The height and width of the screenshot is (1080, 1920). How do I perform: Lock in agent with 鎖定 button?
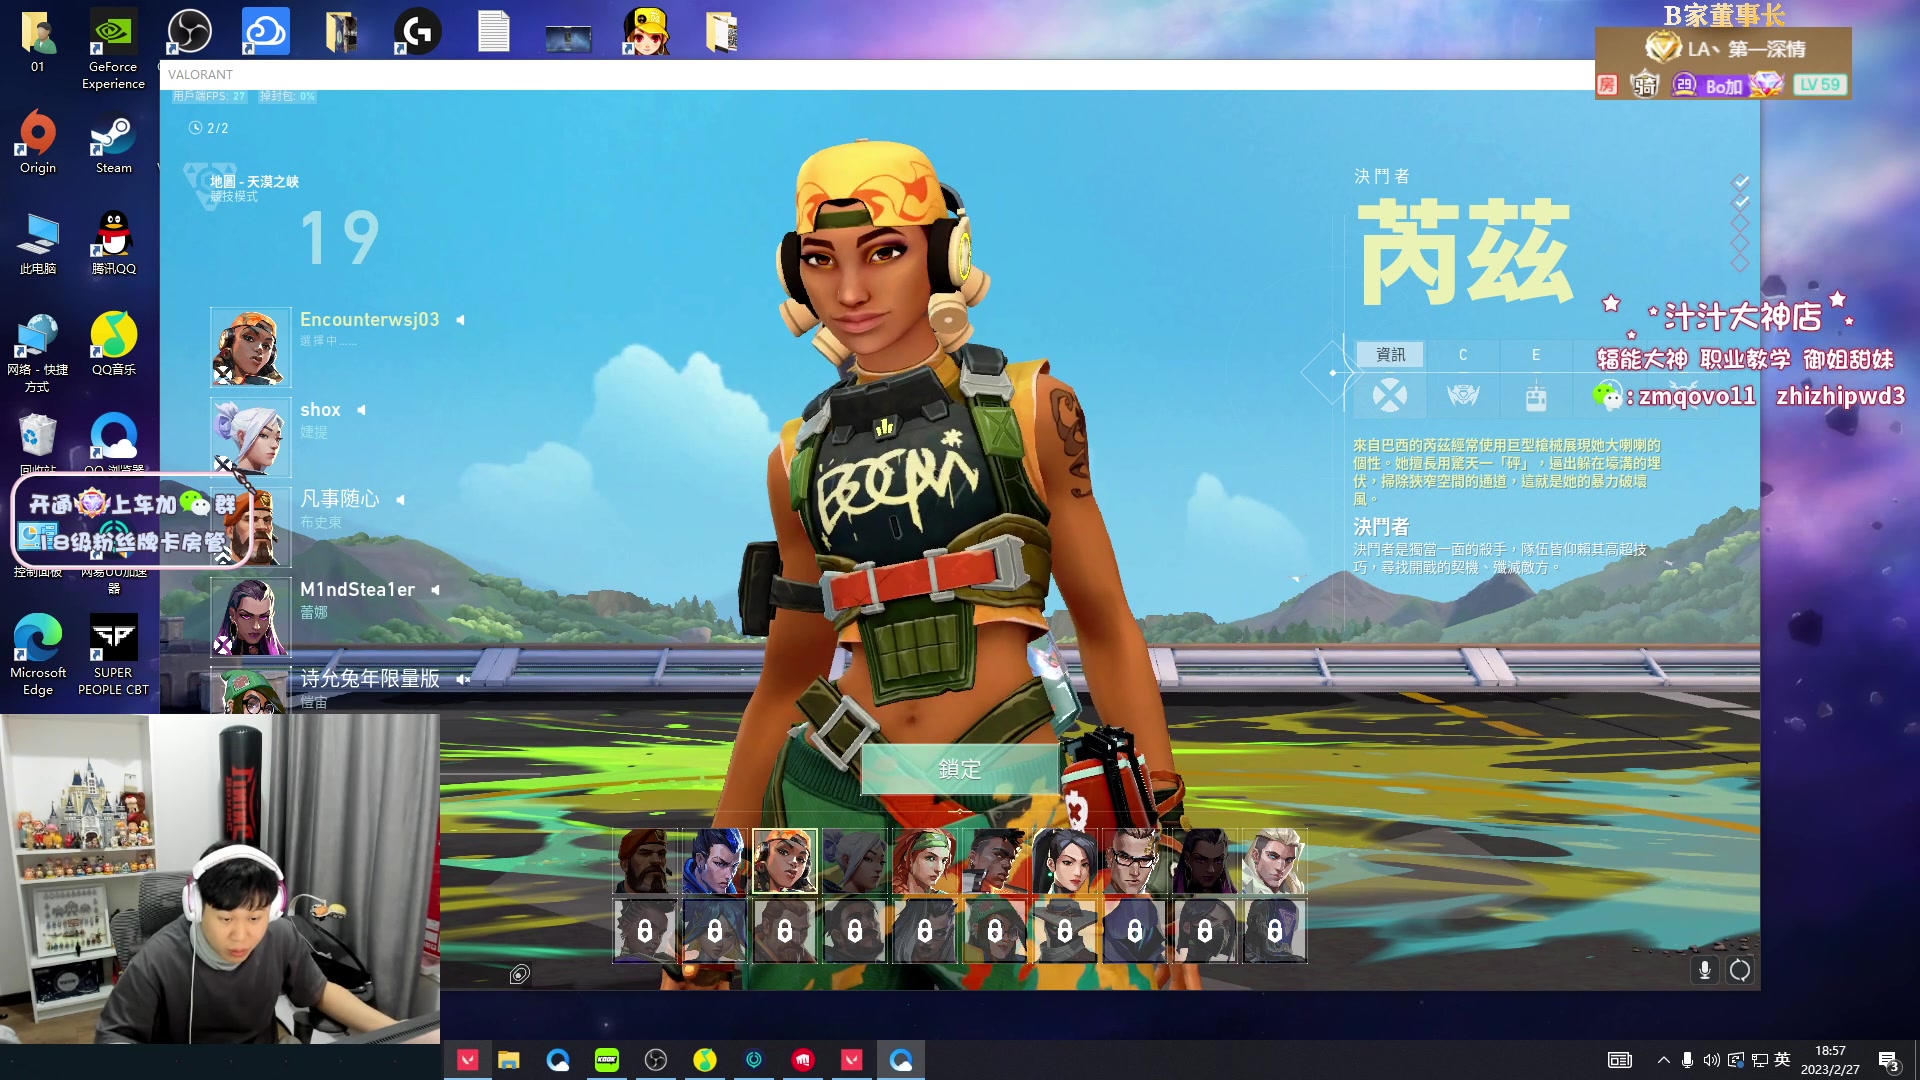click(x=960, y=769)
